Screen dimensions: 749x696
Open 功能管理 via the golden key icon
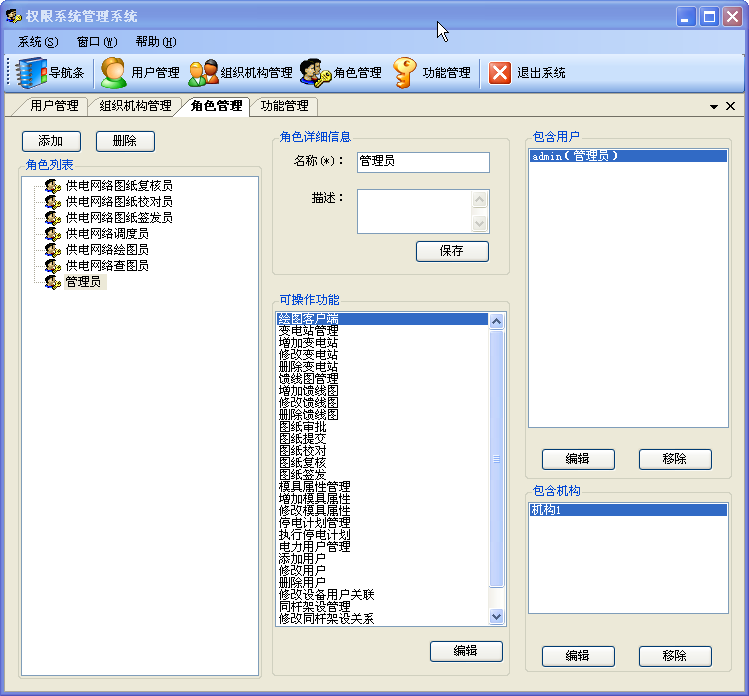405,73
